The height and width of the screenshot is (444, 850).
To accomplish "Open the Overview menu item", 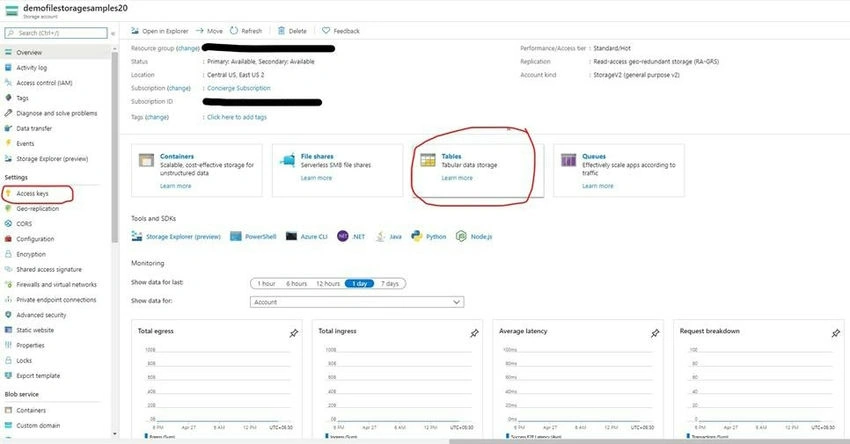I will 56,53.
